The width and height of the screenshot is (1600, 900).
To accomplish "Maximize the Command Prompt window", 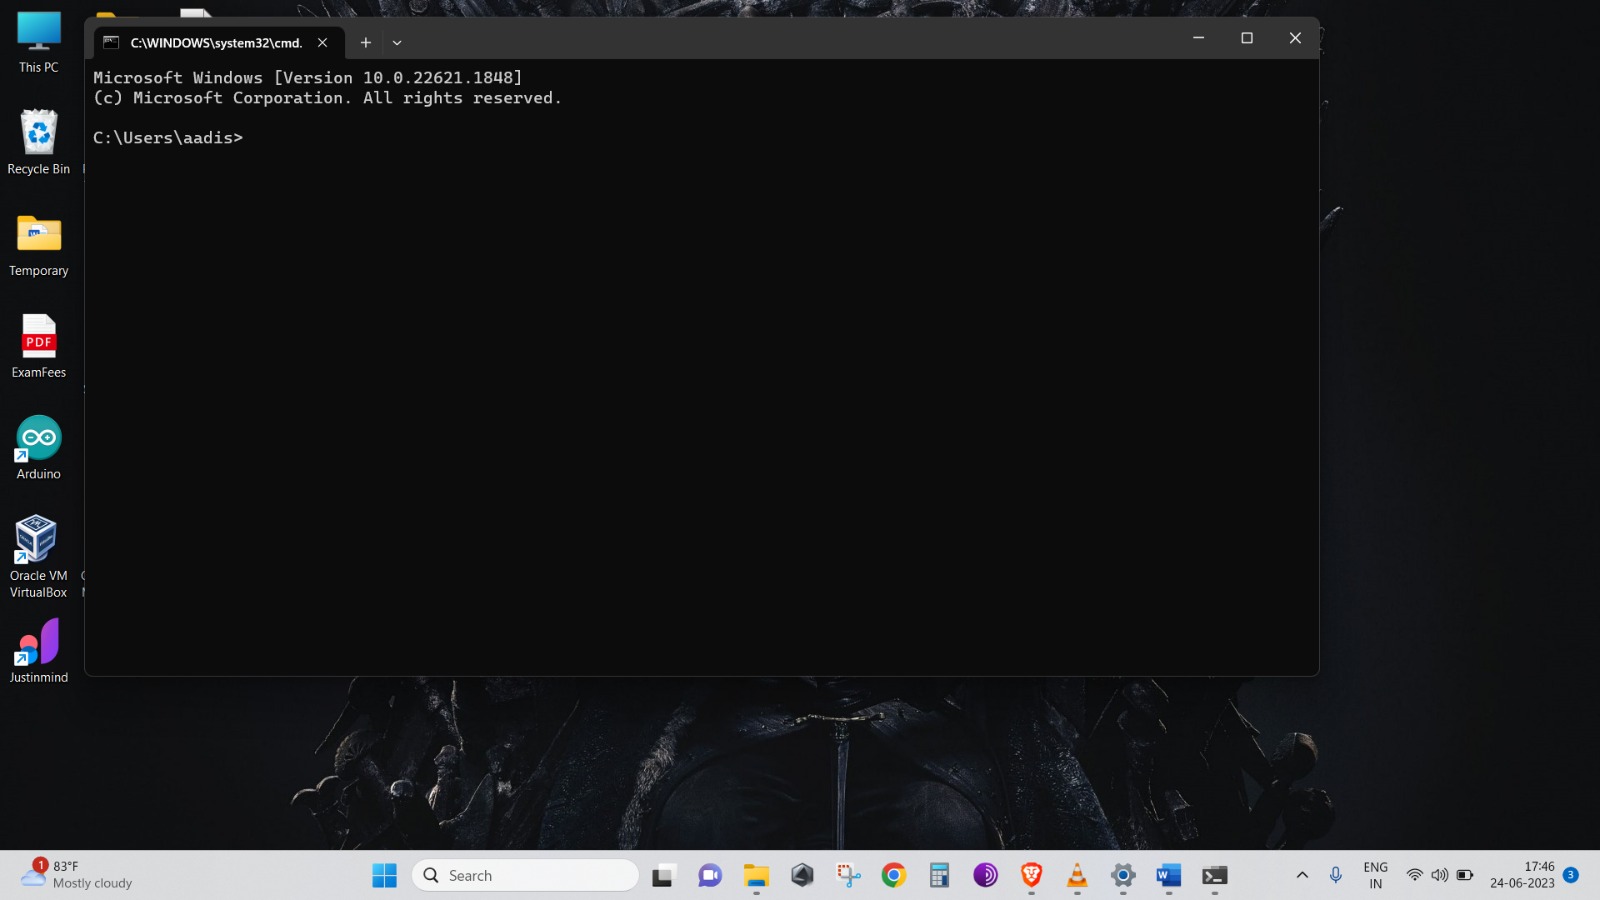I will 1246,38.
